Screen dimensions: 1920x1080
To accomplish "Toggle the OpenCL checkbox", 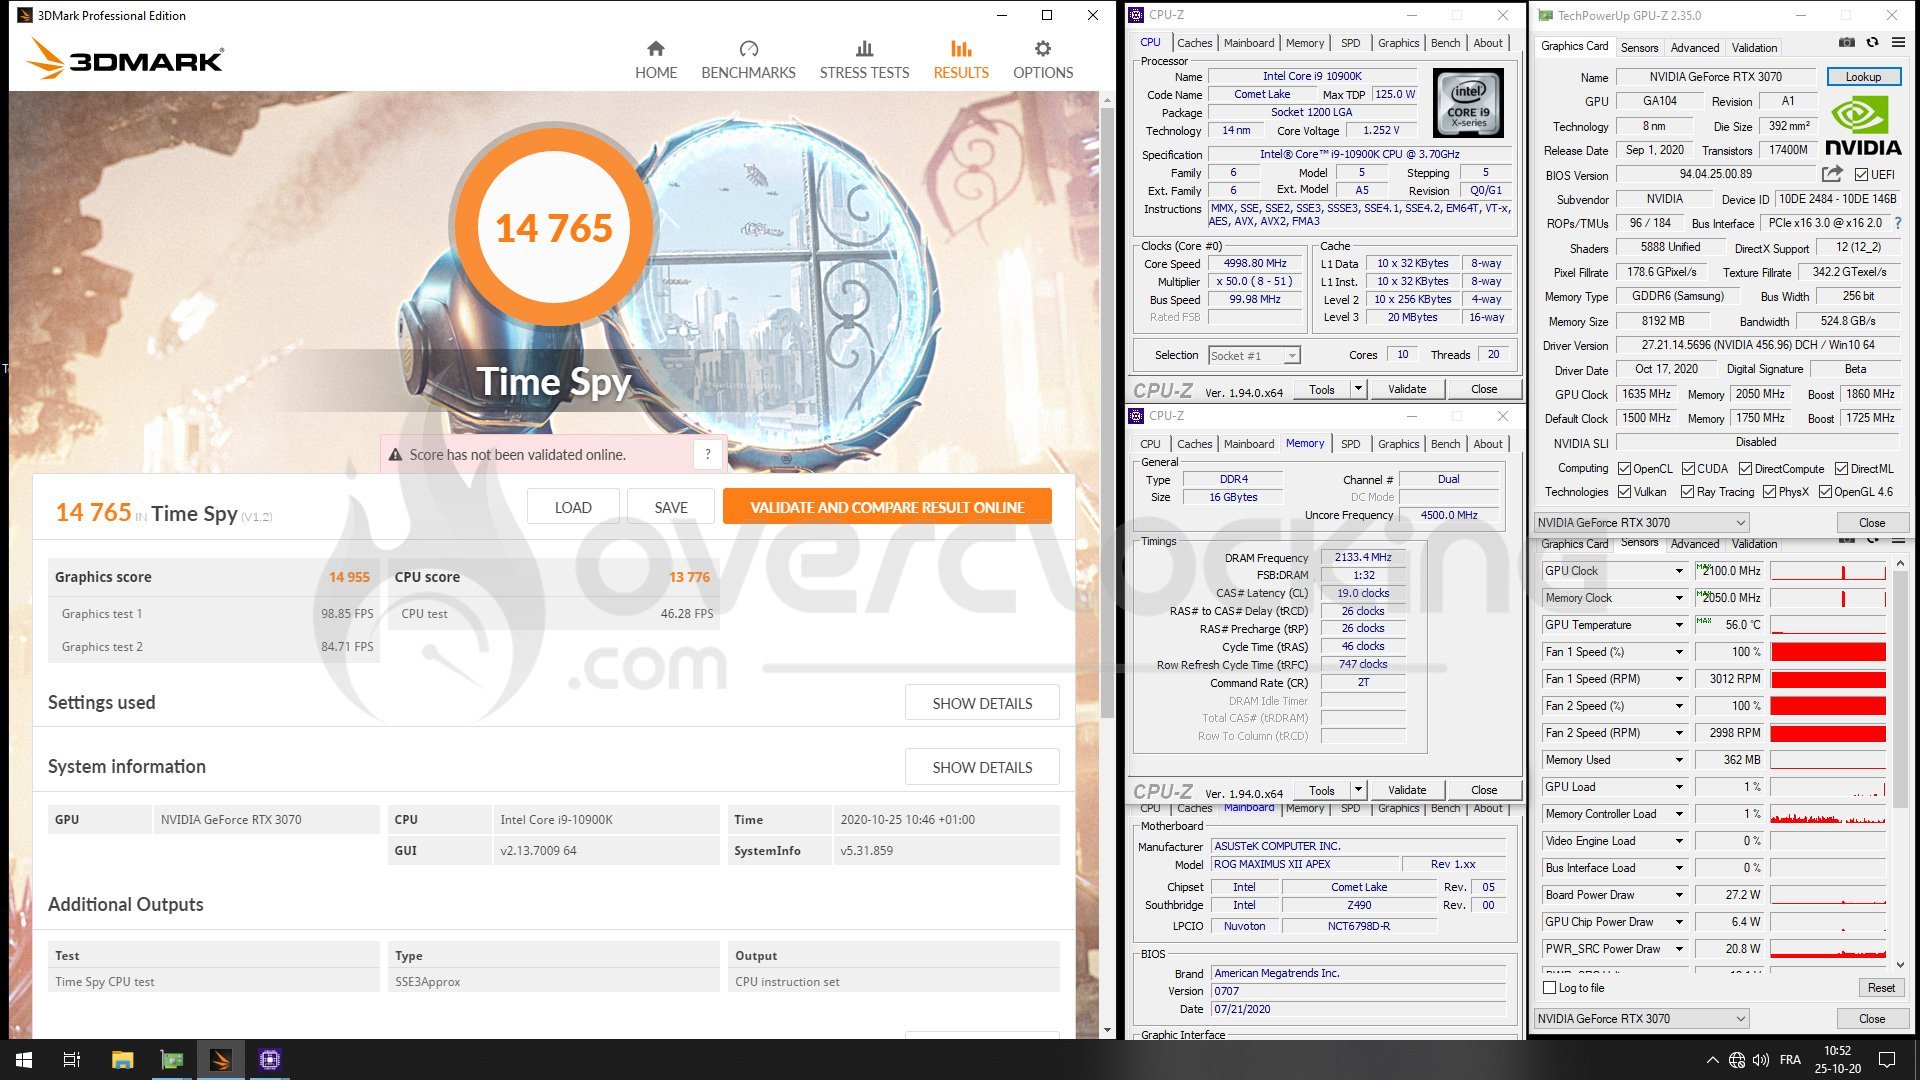I will pyautogui.click(x=1624, y=469).
